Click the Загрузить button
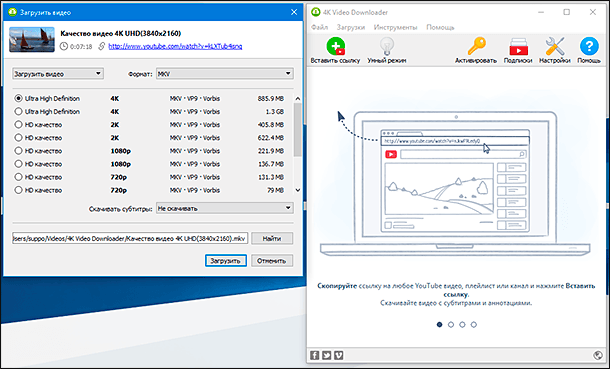 pyautogui.click(x=226, y=261)
